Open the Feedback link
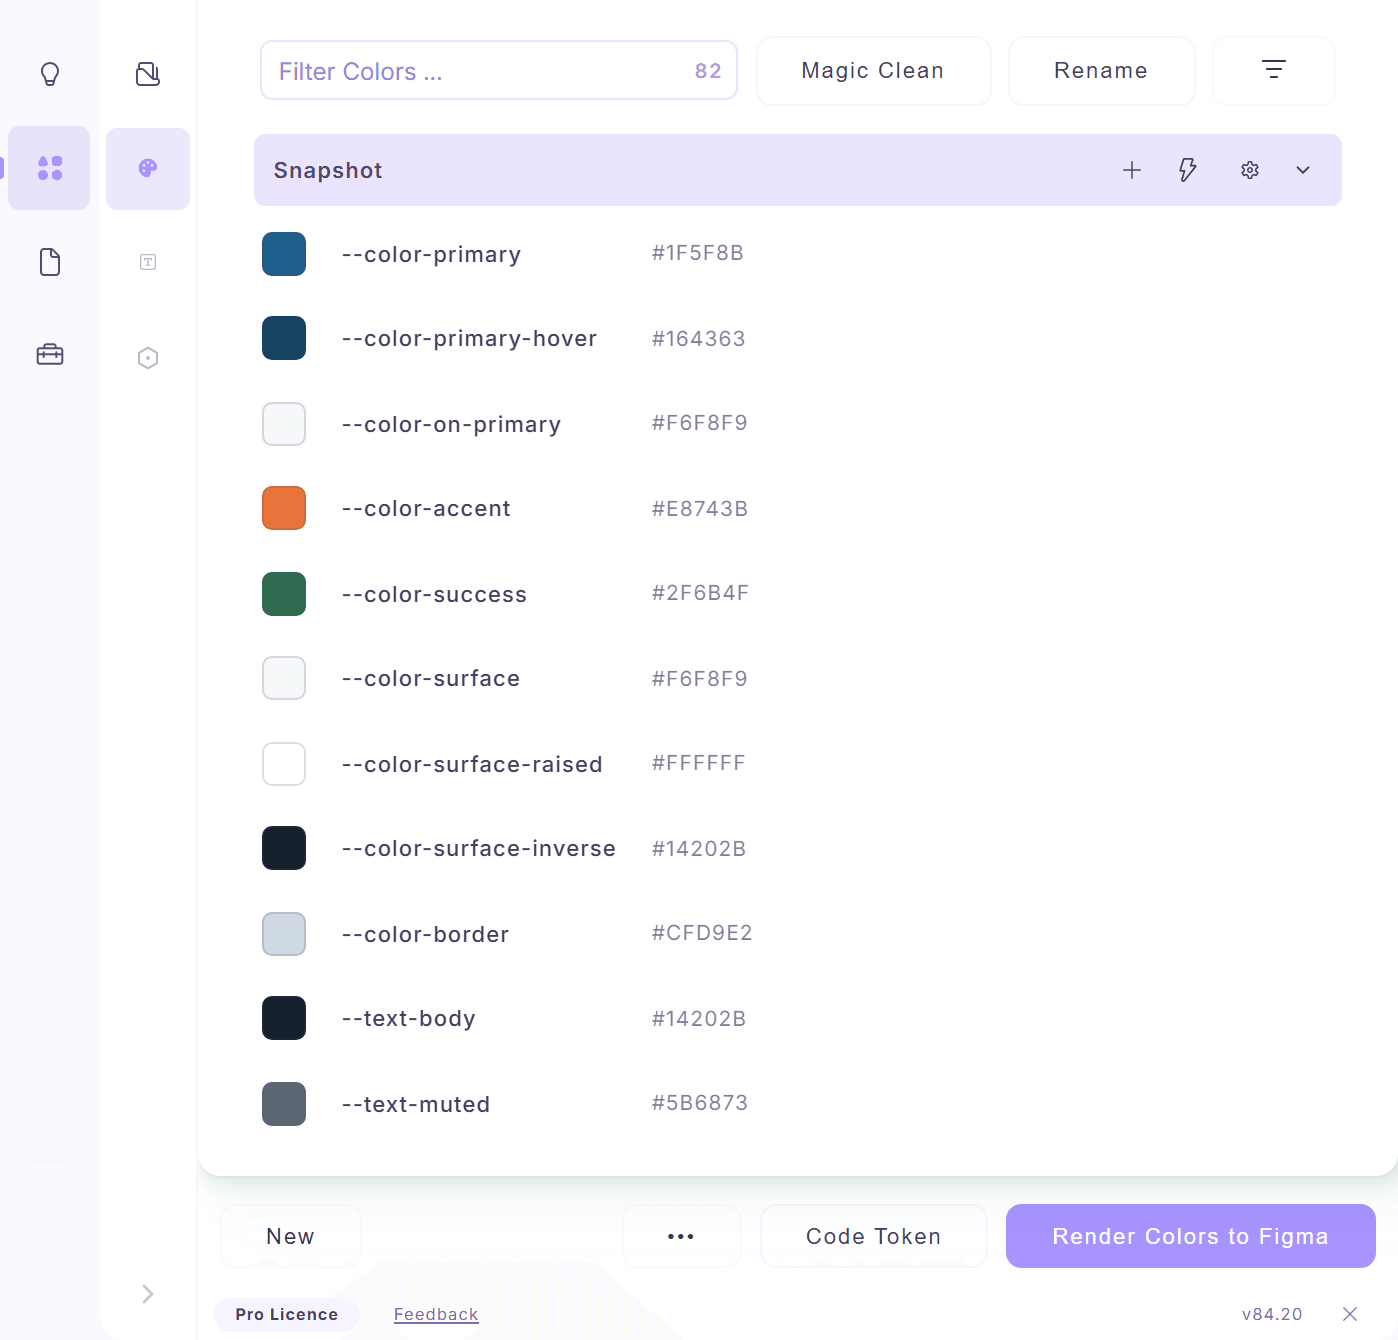Image resolution: width=1398 pixels, height=1340 pixels. click(436, 1314)
